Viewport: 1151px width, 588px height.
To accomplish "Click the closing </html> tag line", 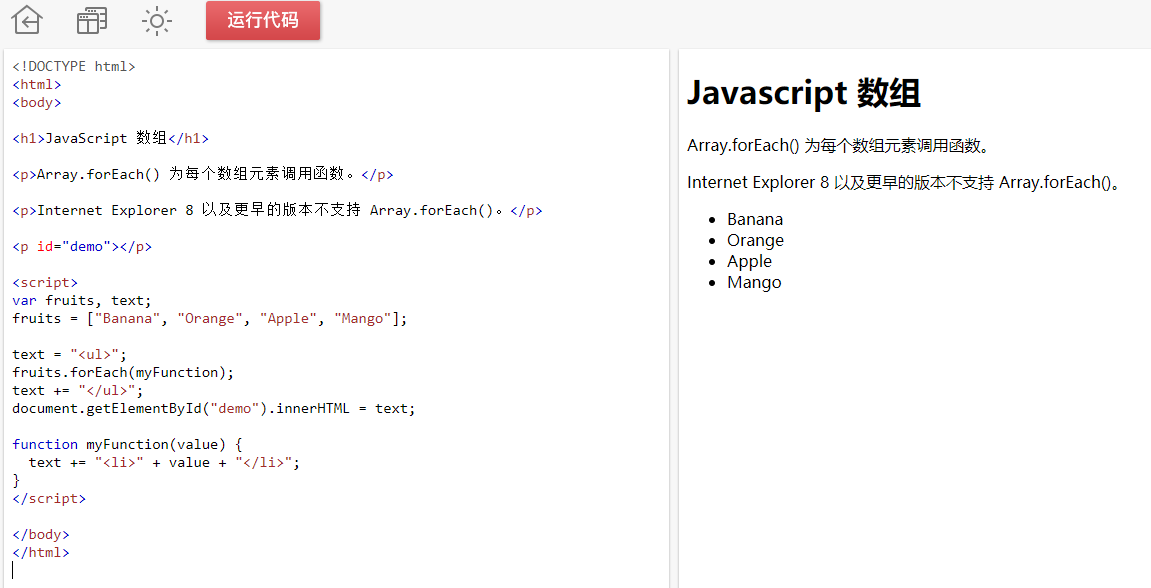I will pyautogui.click(x=41, y=552).
